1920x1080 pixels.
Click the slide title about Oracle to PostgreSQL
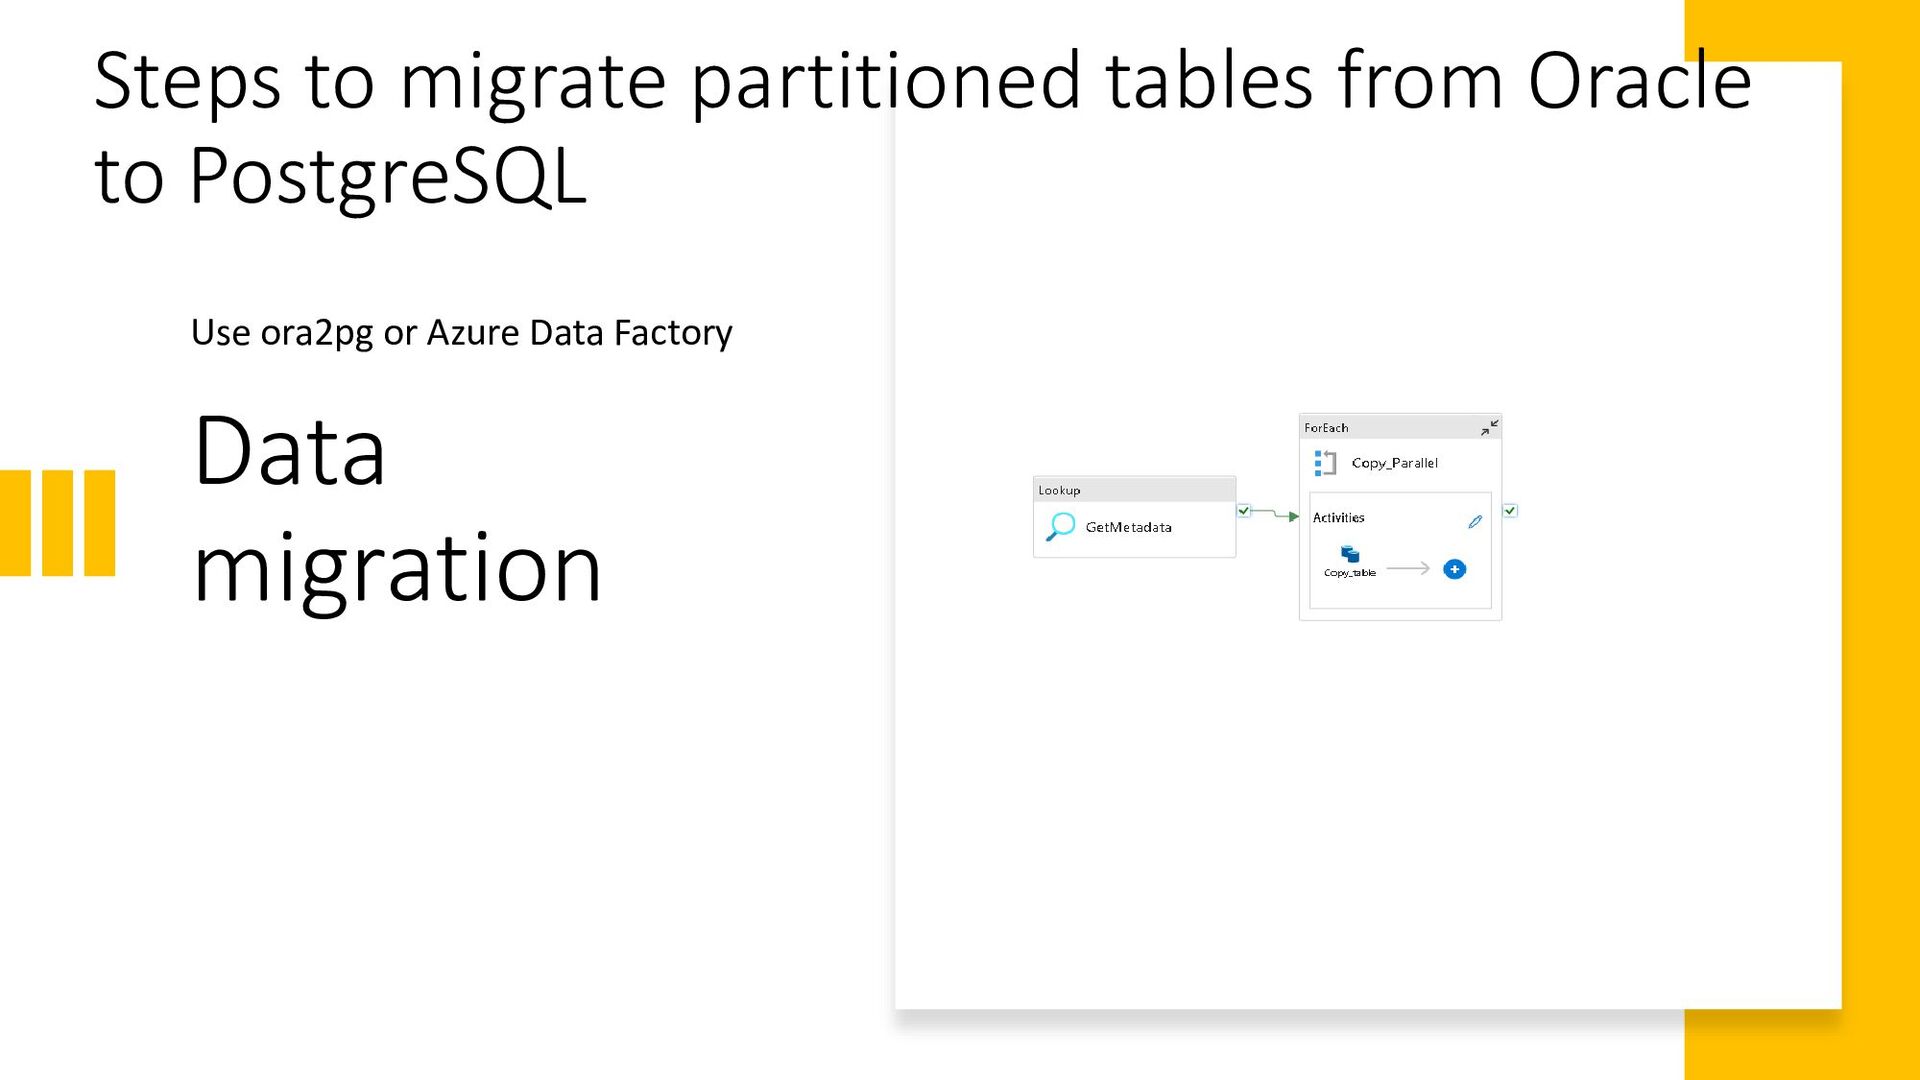(x=922, y=127)
